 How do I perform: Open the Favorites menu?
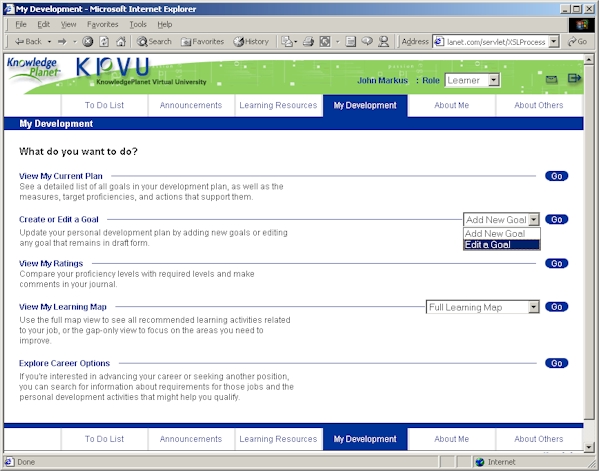point(103,24)
